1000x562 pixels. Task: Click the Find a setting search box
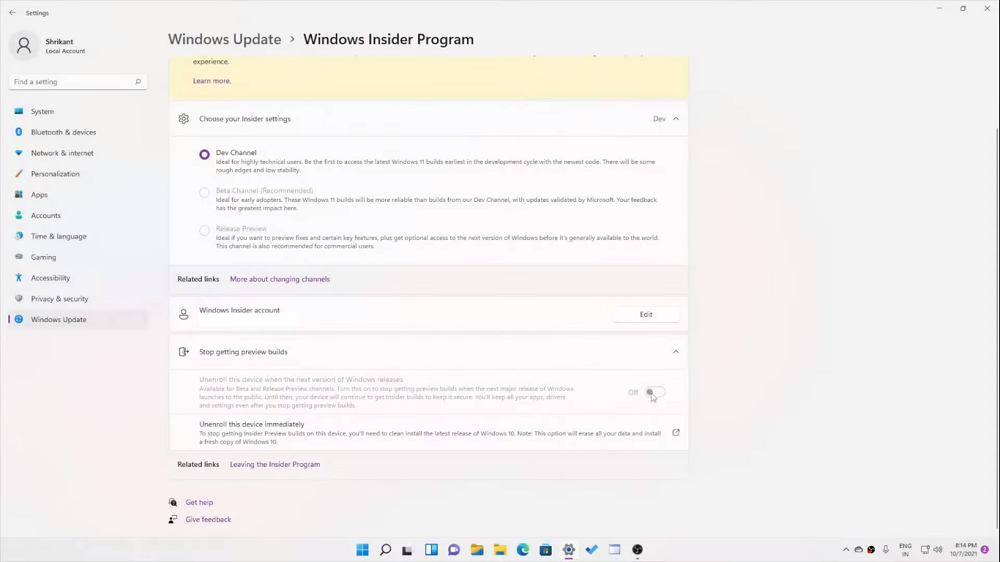pyautogui.click(x=77, y=82)
